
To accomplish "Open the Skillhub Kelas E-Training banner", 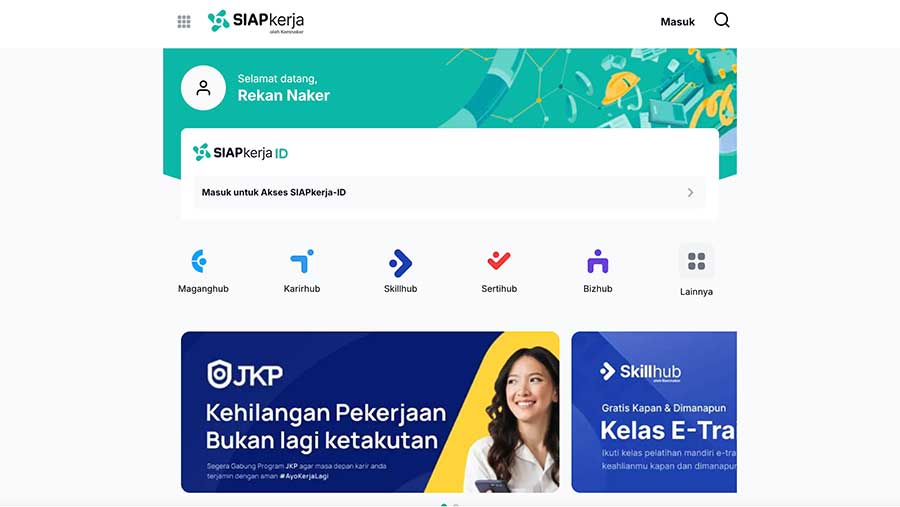I will [x=654, y=412].
